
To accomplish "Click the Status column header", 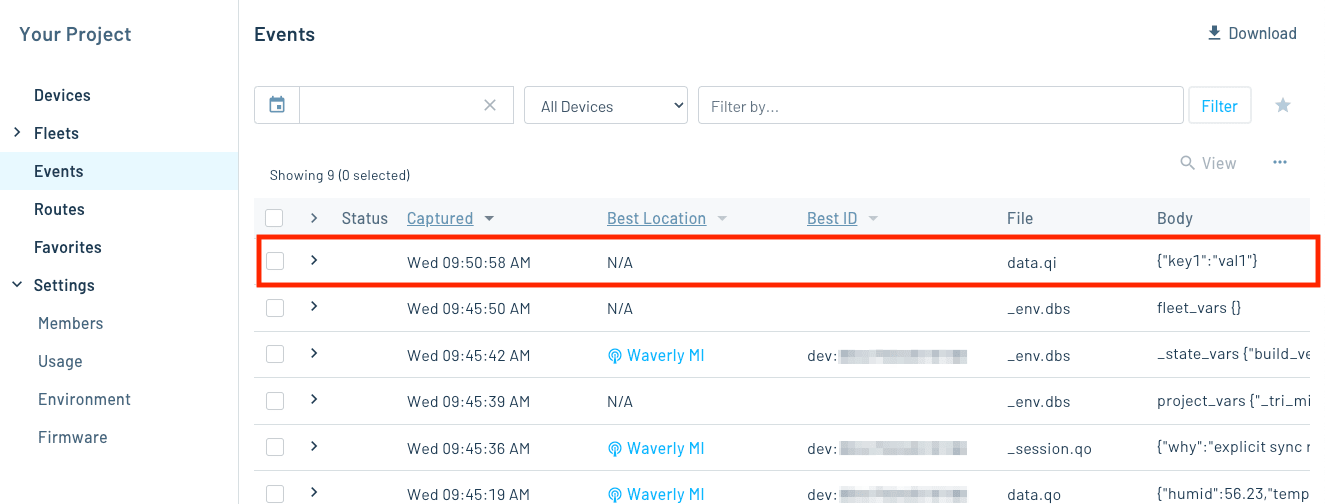I will click(364, 218).
